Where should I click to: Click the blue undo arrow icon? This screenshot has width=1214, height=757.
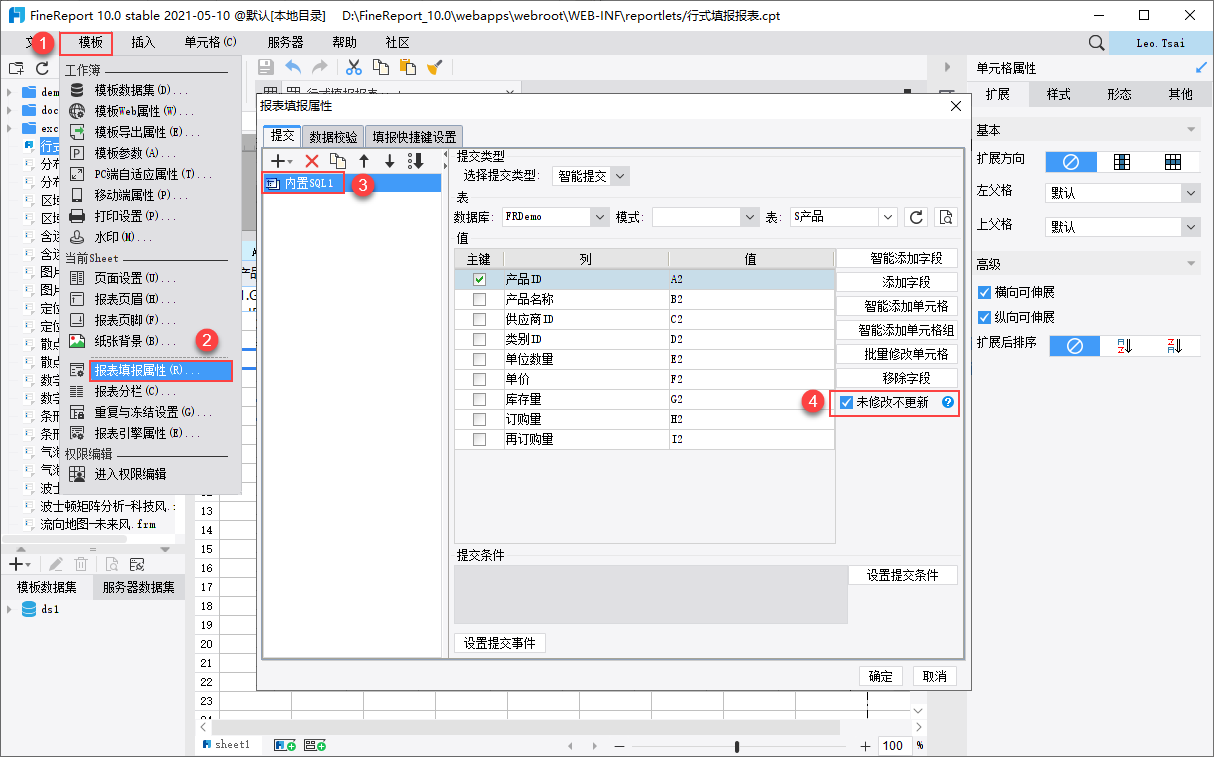click(x=293, y=67)
